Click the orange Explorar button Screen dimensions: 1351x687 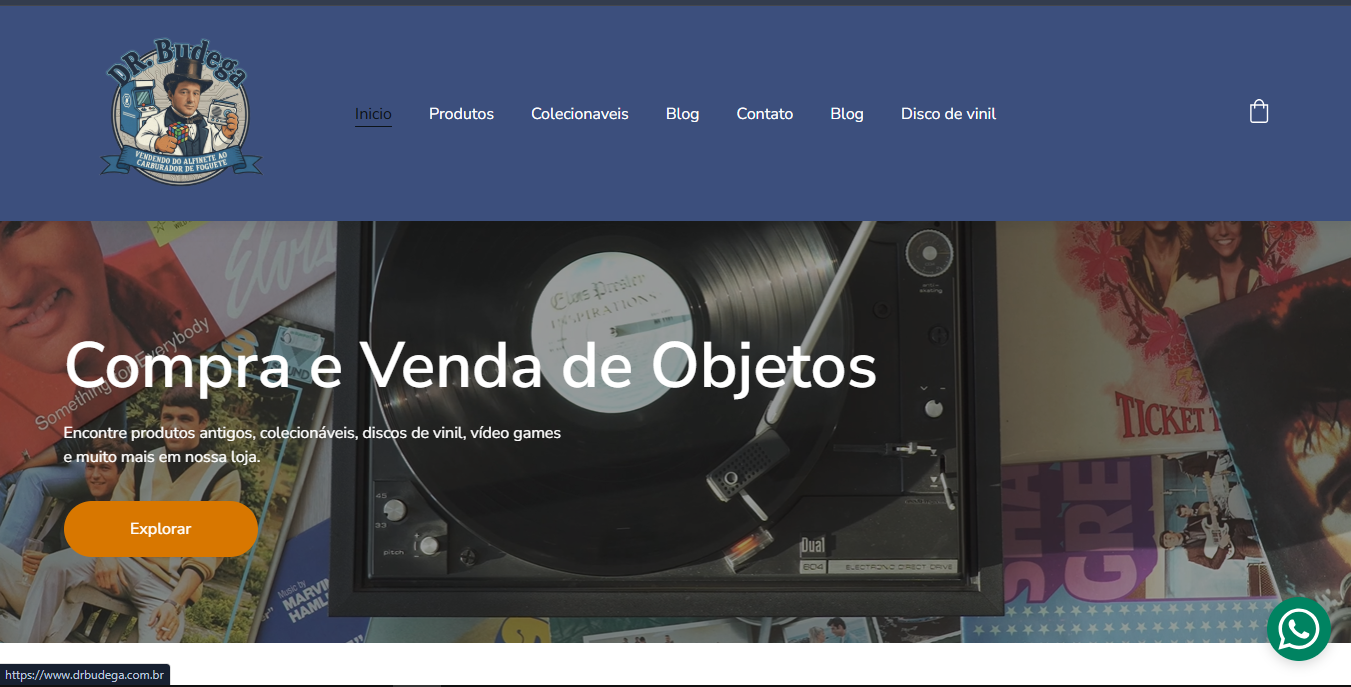pyautogui.click(x=161, y=529)
